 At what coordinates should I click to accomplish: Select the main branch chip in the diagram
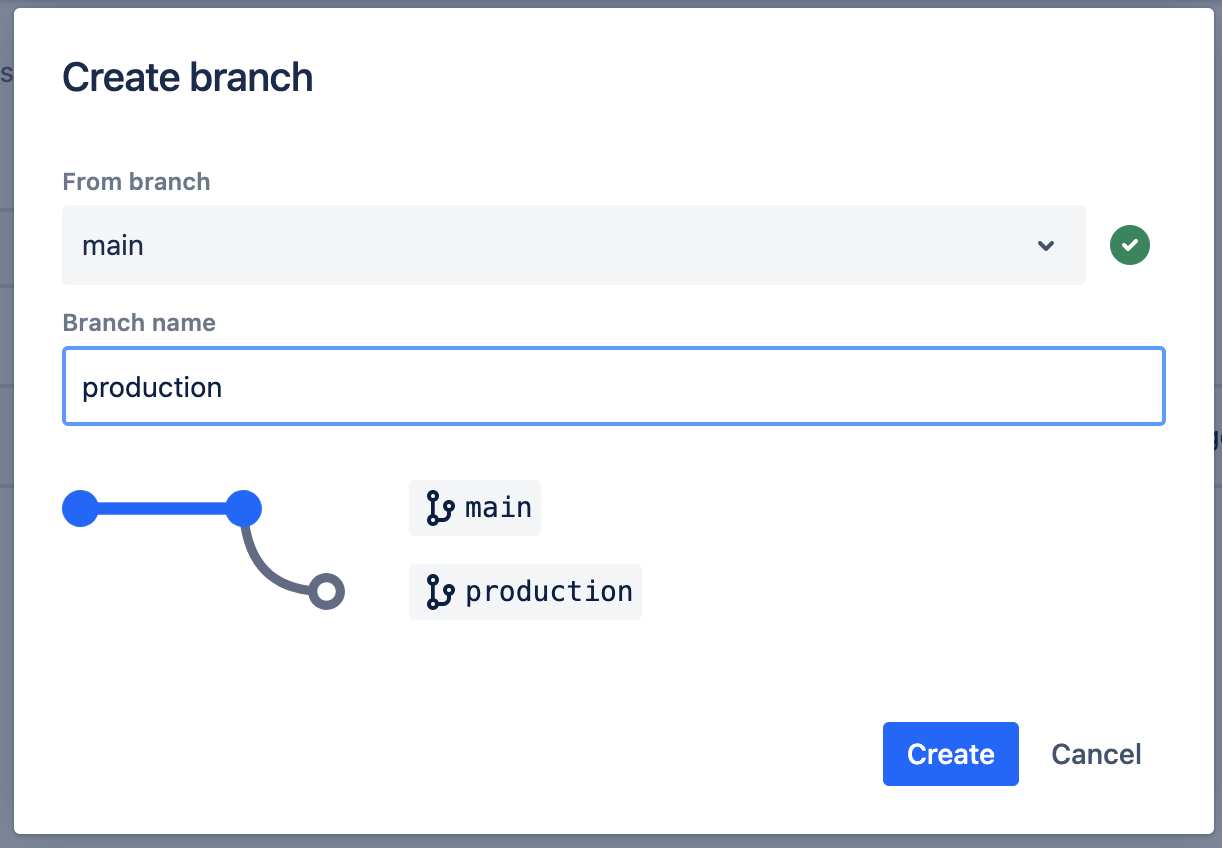tap(475, 508)
